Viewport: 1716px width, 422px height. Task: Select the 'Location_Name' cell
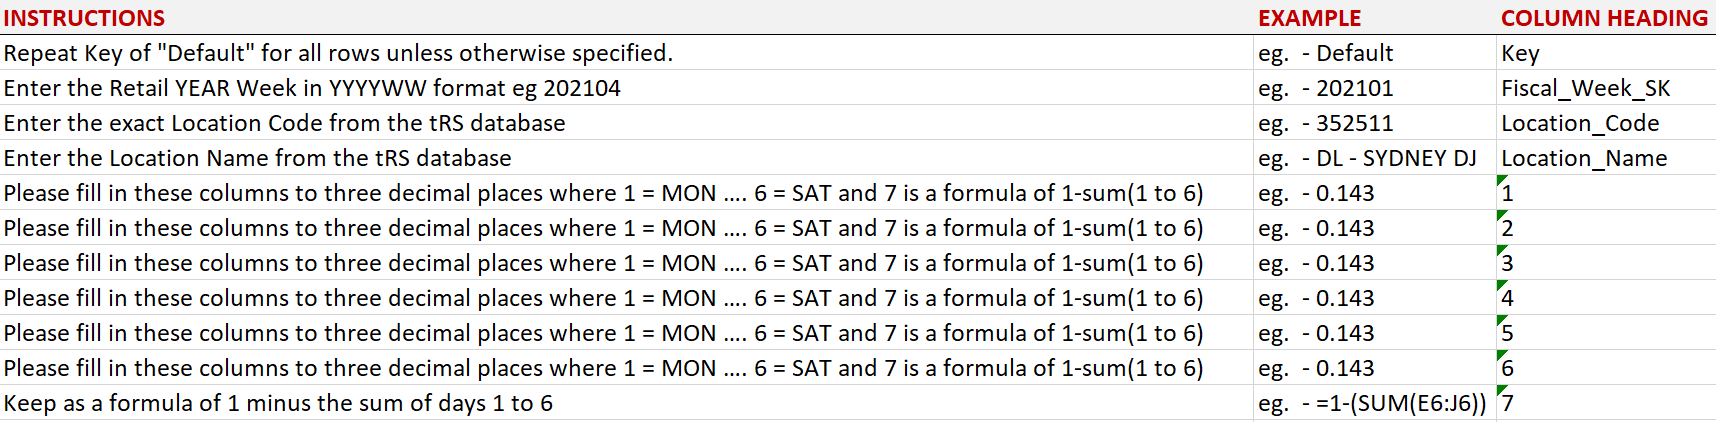click(1584, 158)
